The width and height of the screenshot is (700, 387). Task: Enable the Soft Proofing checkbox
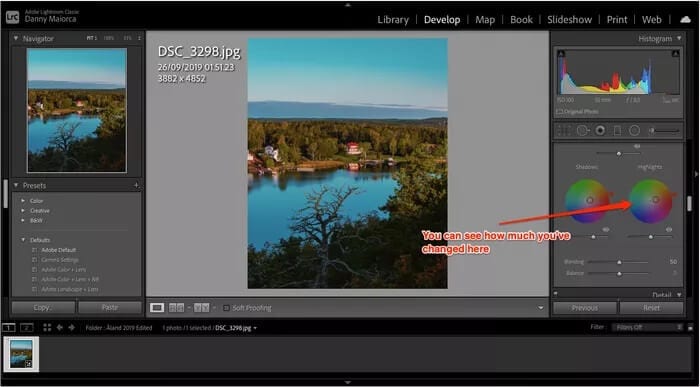(226, 308)
